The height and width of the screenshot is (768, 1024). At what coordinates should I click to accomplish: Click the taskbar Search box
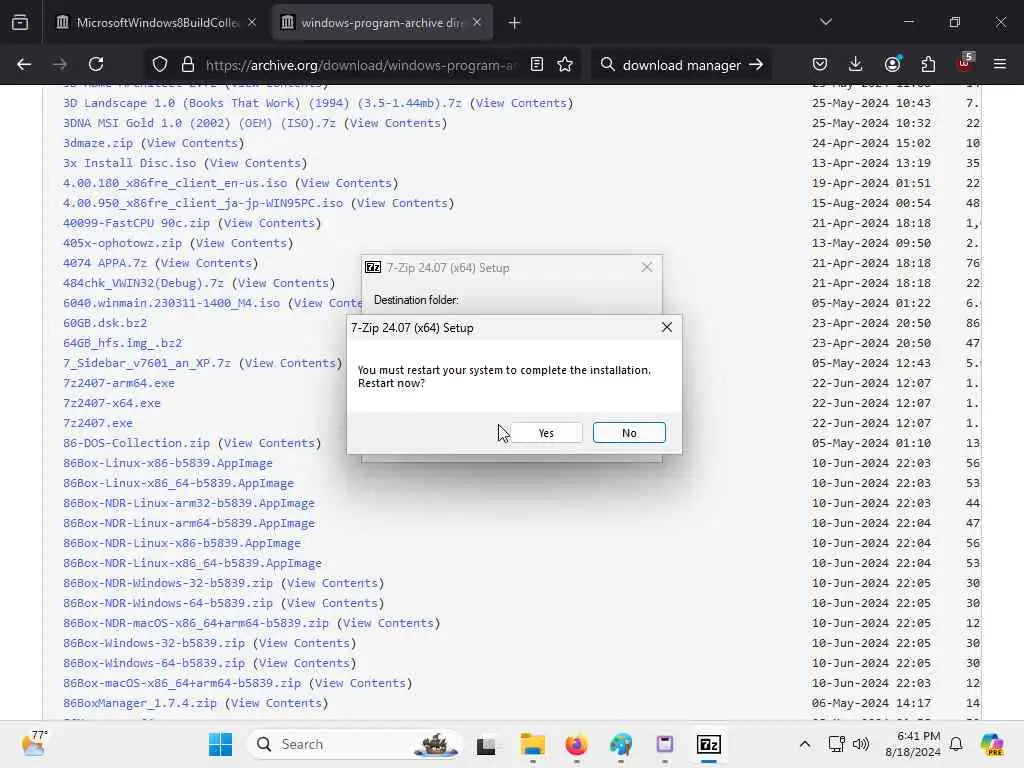[x=355, y=744]
